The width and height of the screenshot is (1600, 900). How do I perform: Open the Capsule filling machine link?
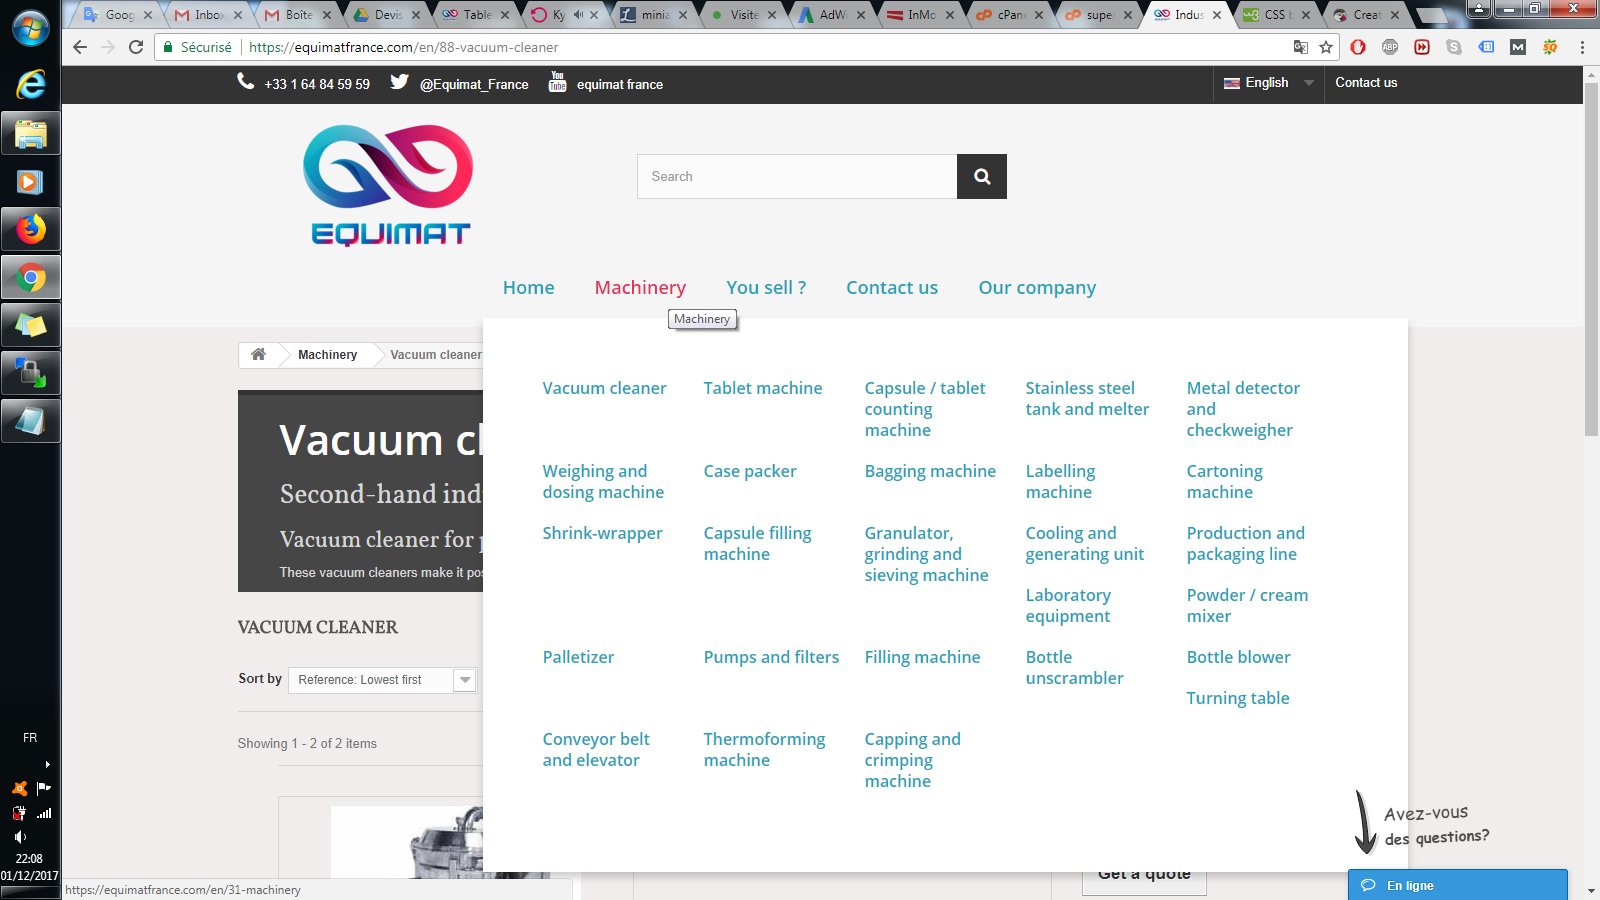point(758,544)
